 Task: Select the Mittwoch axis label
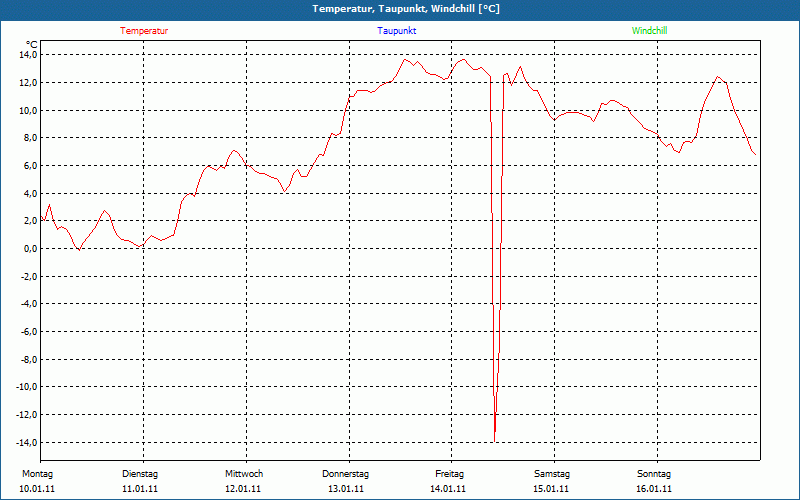coord(244,474)
